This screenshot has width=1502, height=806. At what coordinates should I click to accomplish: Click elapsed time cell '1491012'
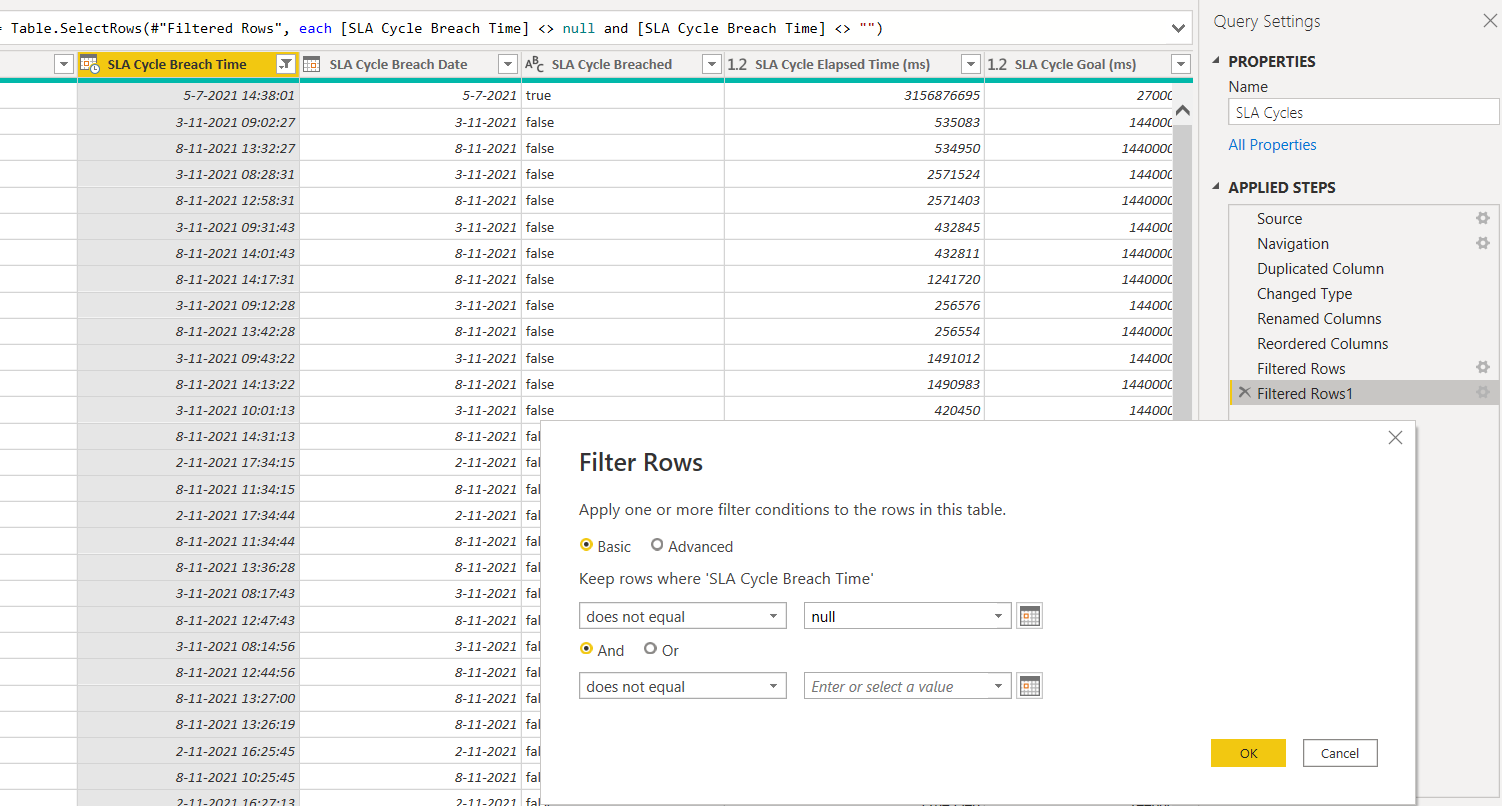tap(854, 358)
